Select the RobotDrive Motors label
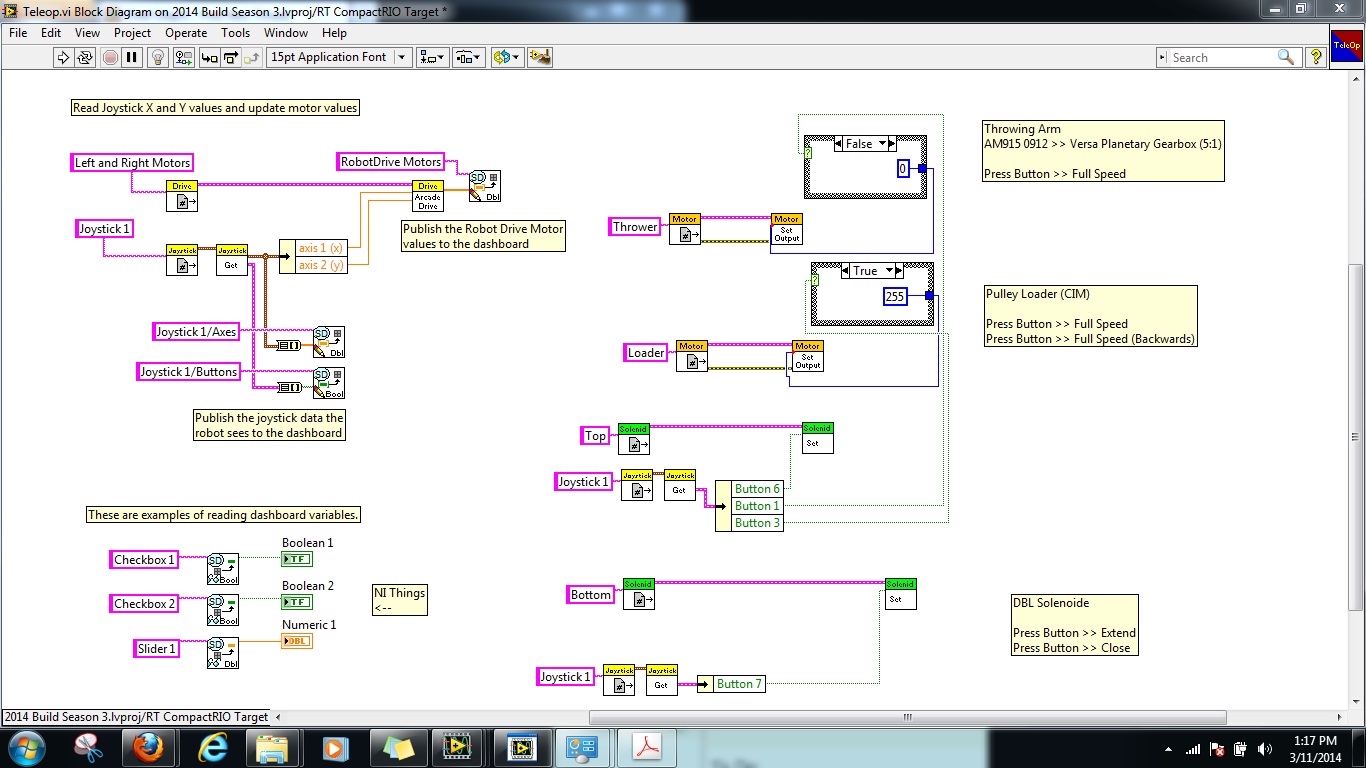 (x=391, y=162)
